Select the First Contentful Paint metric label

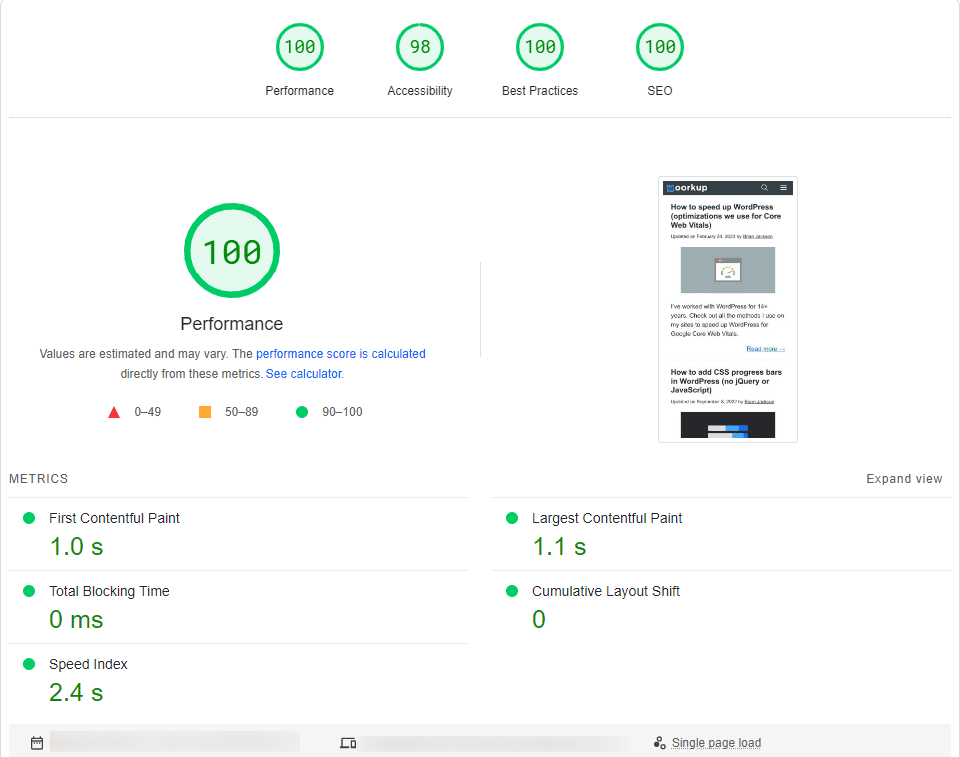tap(114, 518)
